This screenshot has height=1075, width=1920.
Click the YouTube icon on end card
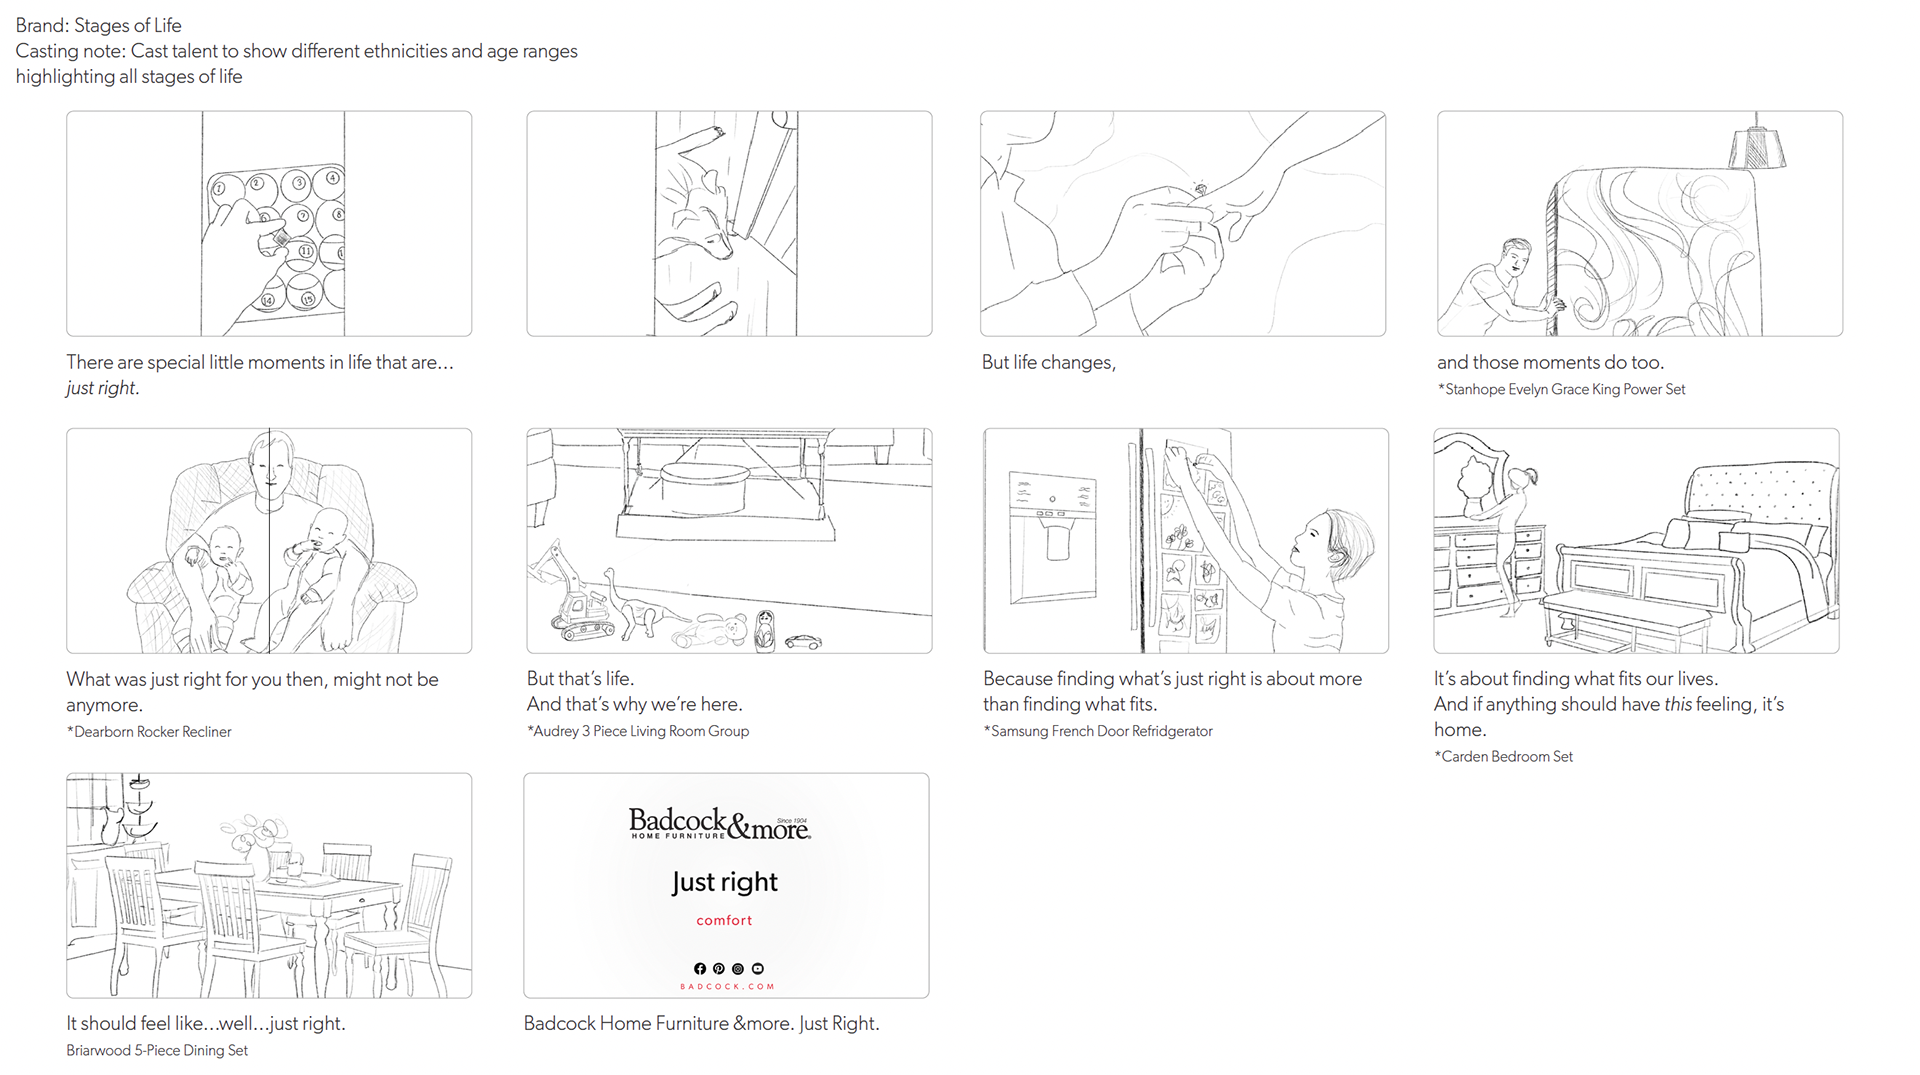(758, 968)
